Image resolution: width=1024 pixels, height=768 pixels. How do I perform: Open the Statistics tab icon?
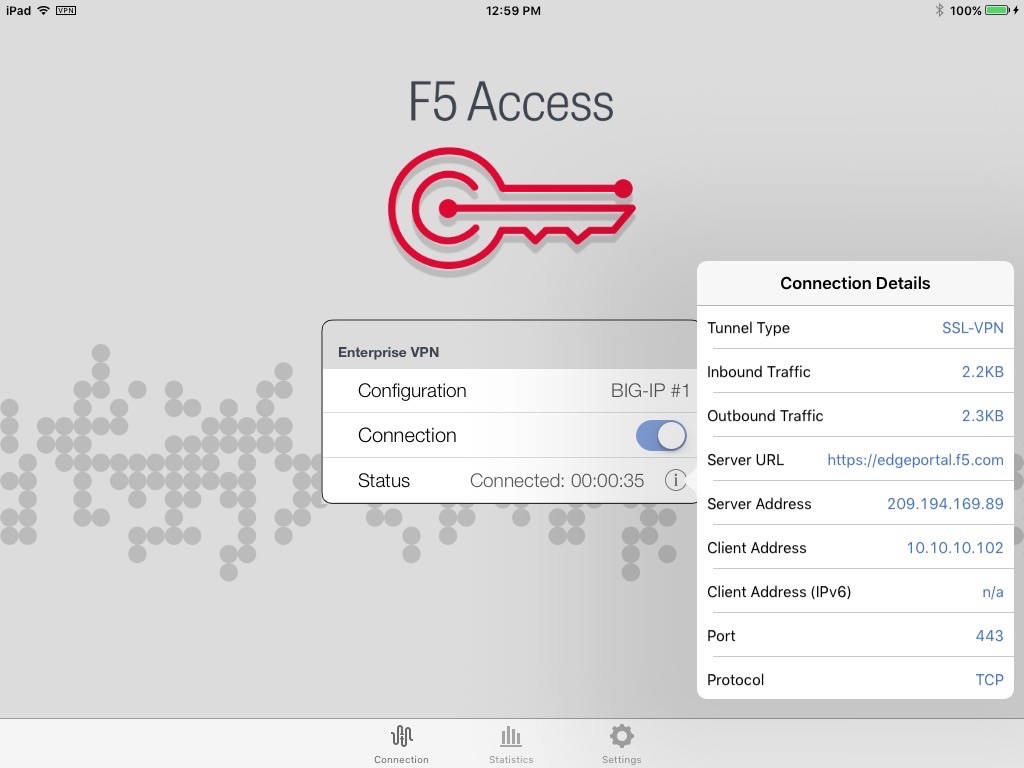[511, 736]
